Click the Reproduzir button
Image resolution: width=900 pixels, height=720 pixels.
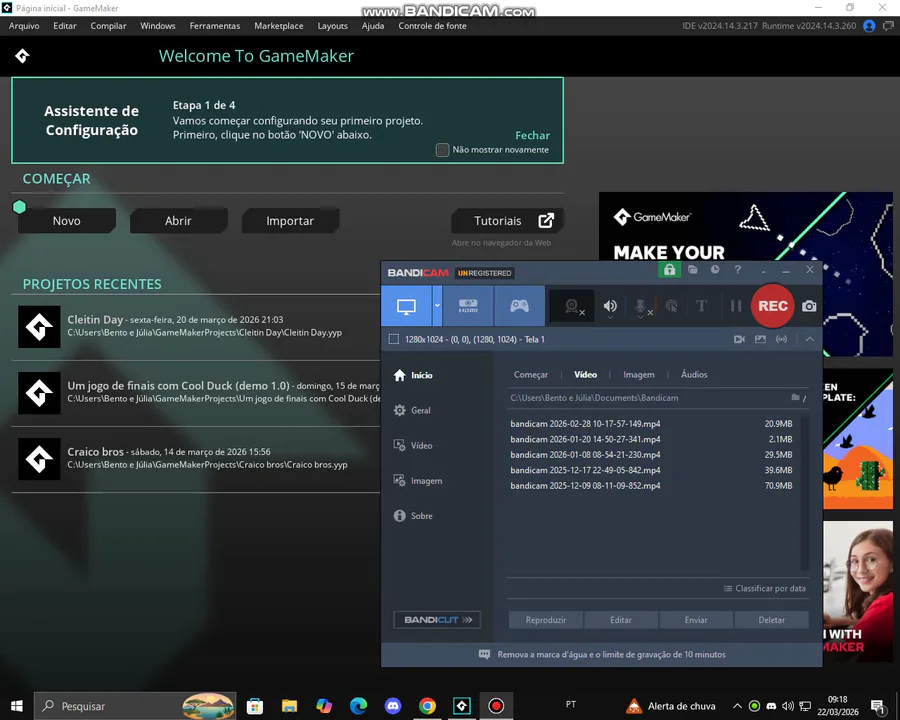click(x=545, y=620)
